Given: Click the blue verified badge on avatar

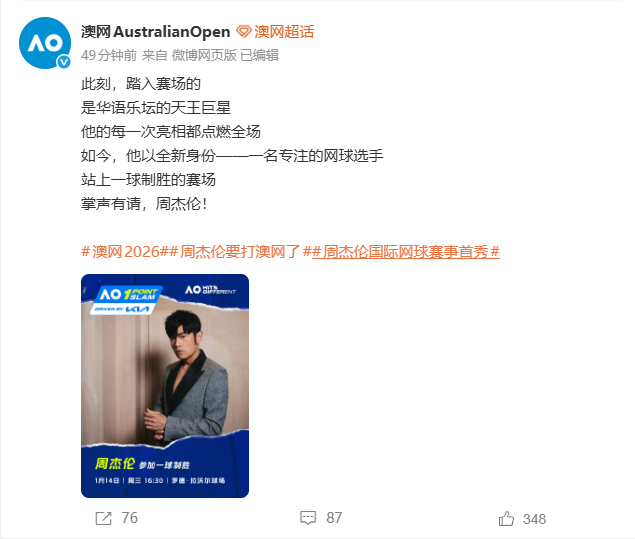Looking at the screenshot, I should coord(64,62).
